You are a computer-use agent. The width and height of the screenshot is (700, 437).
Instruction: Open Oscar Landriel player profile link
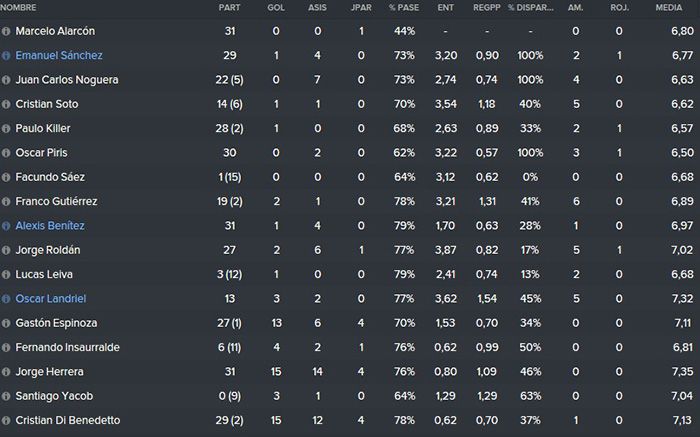click(51, 299)
